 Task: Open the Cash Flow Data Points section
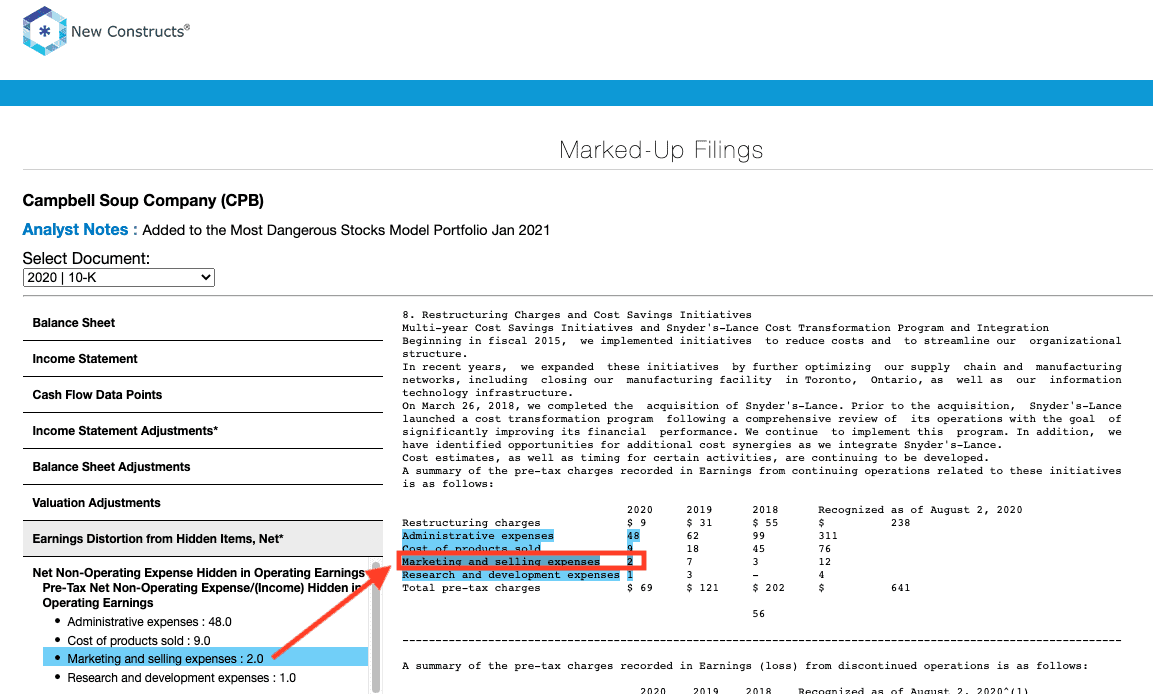[203, 395]
